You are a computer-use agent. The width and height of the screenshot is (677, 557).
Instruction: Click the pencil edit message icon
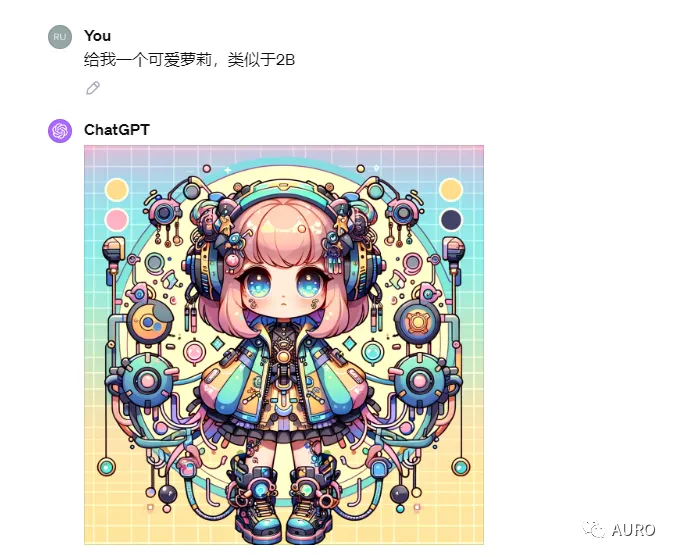pos(93,88)
